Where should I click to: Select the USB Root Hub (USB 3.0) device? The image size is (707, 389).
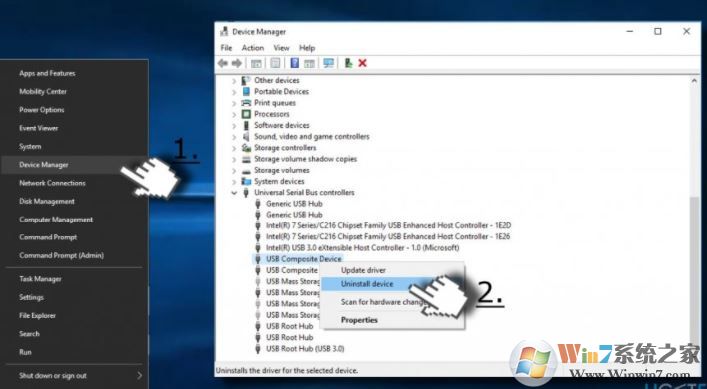(304, 348)
